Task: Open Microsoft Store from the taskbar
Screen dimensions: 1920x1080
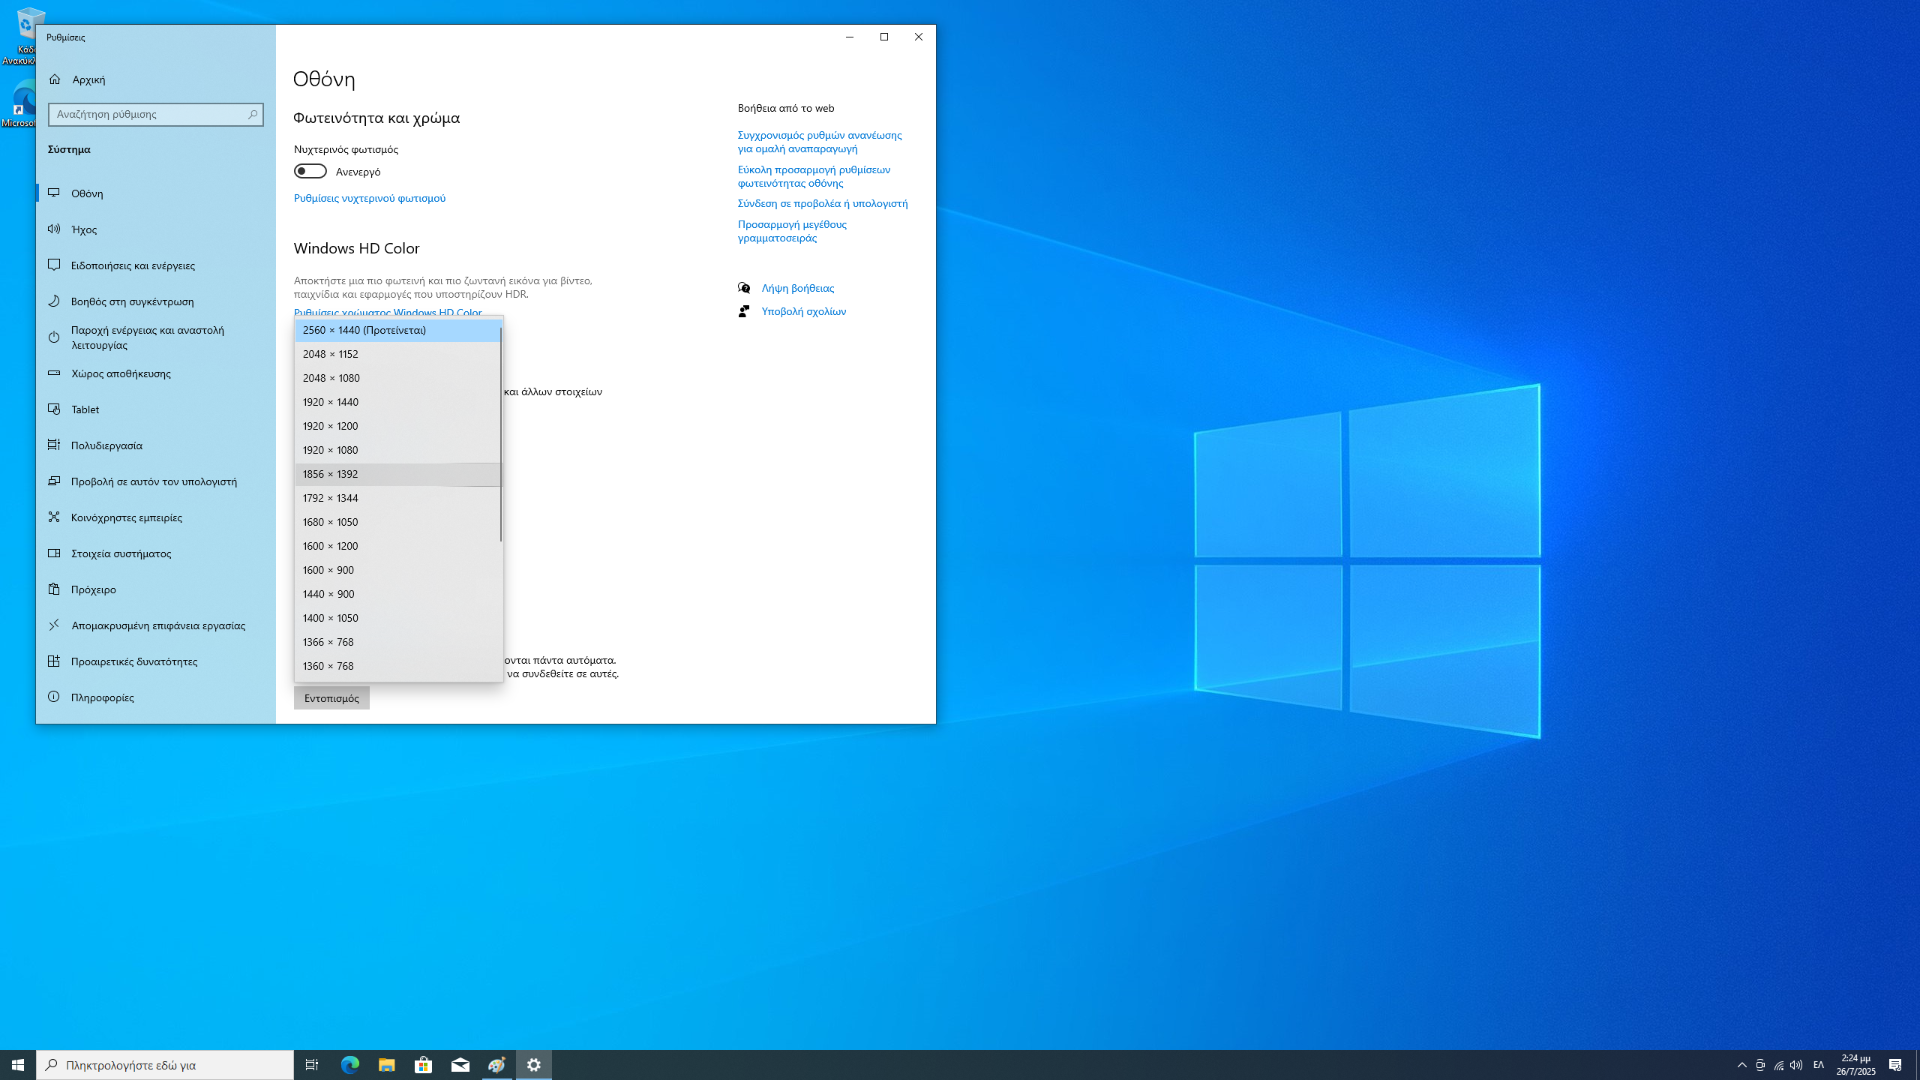Action: point(424,1065)
